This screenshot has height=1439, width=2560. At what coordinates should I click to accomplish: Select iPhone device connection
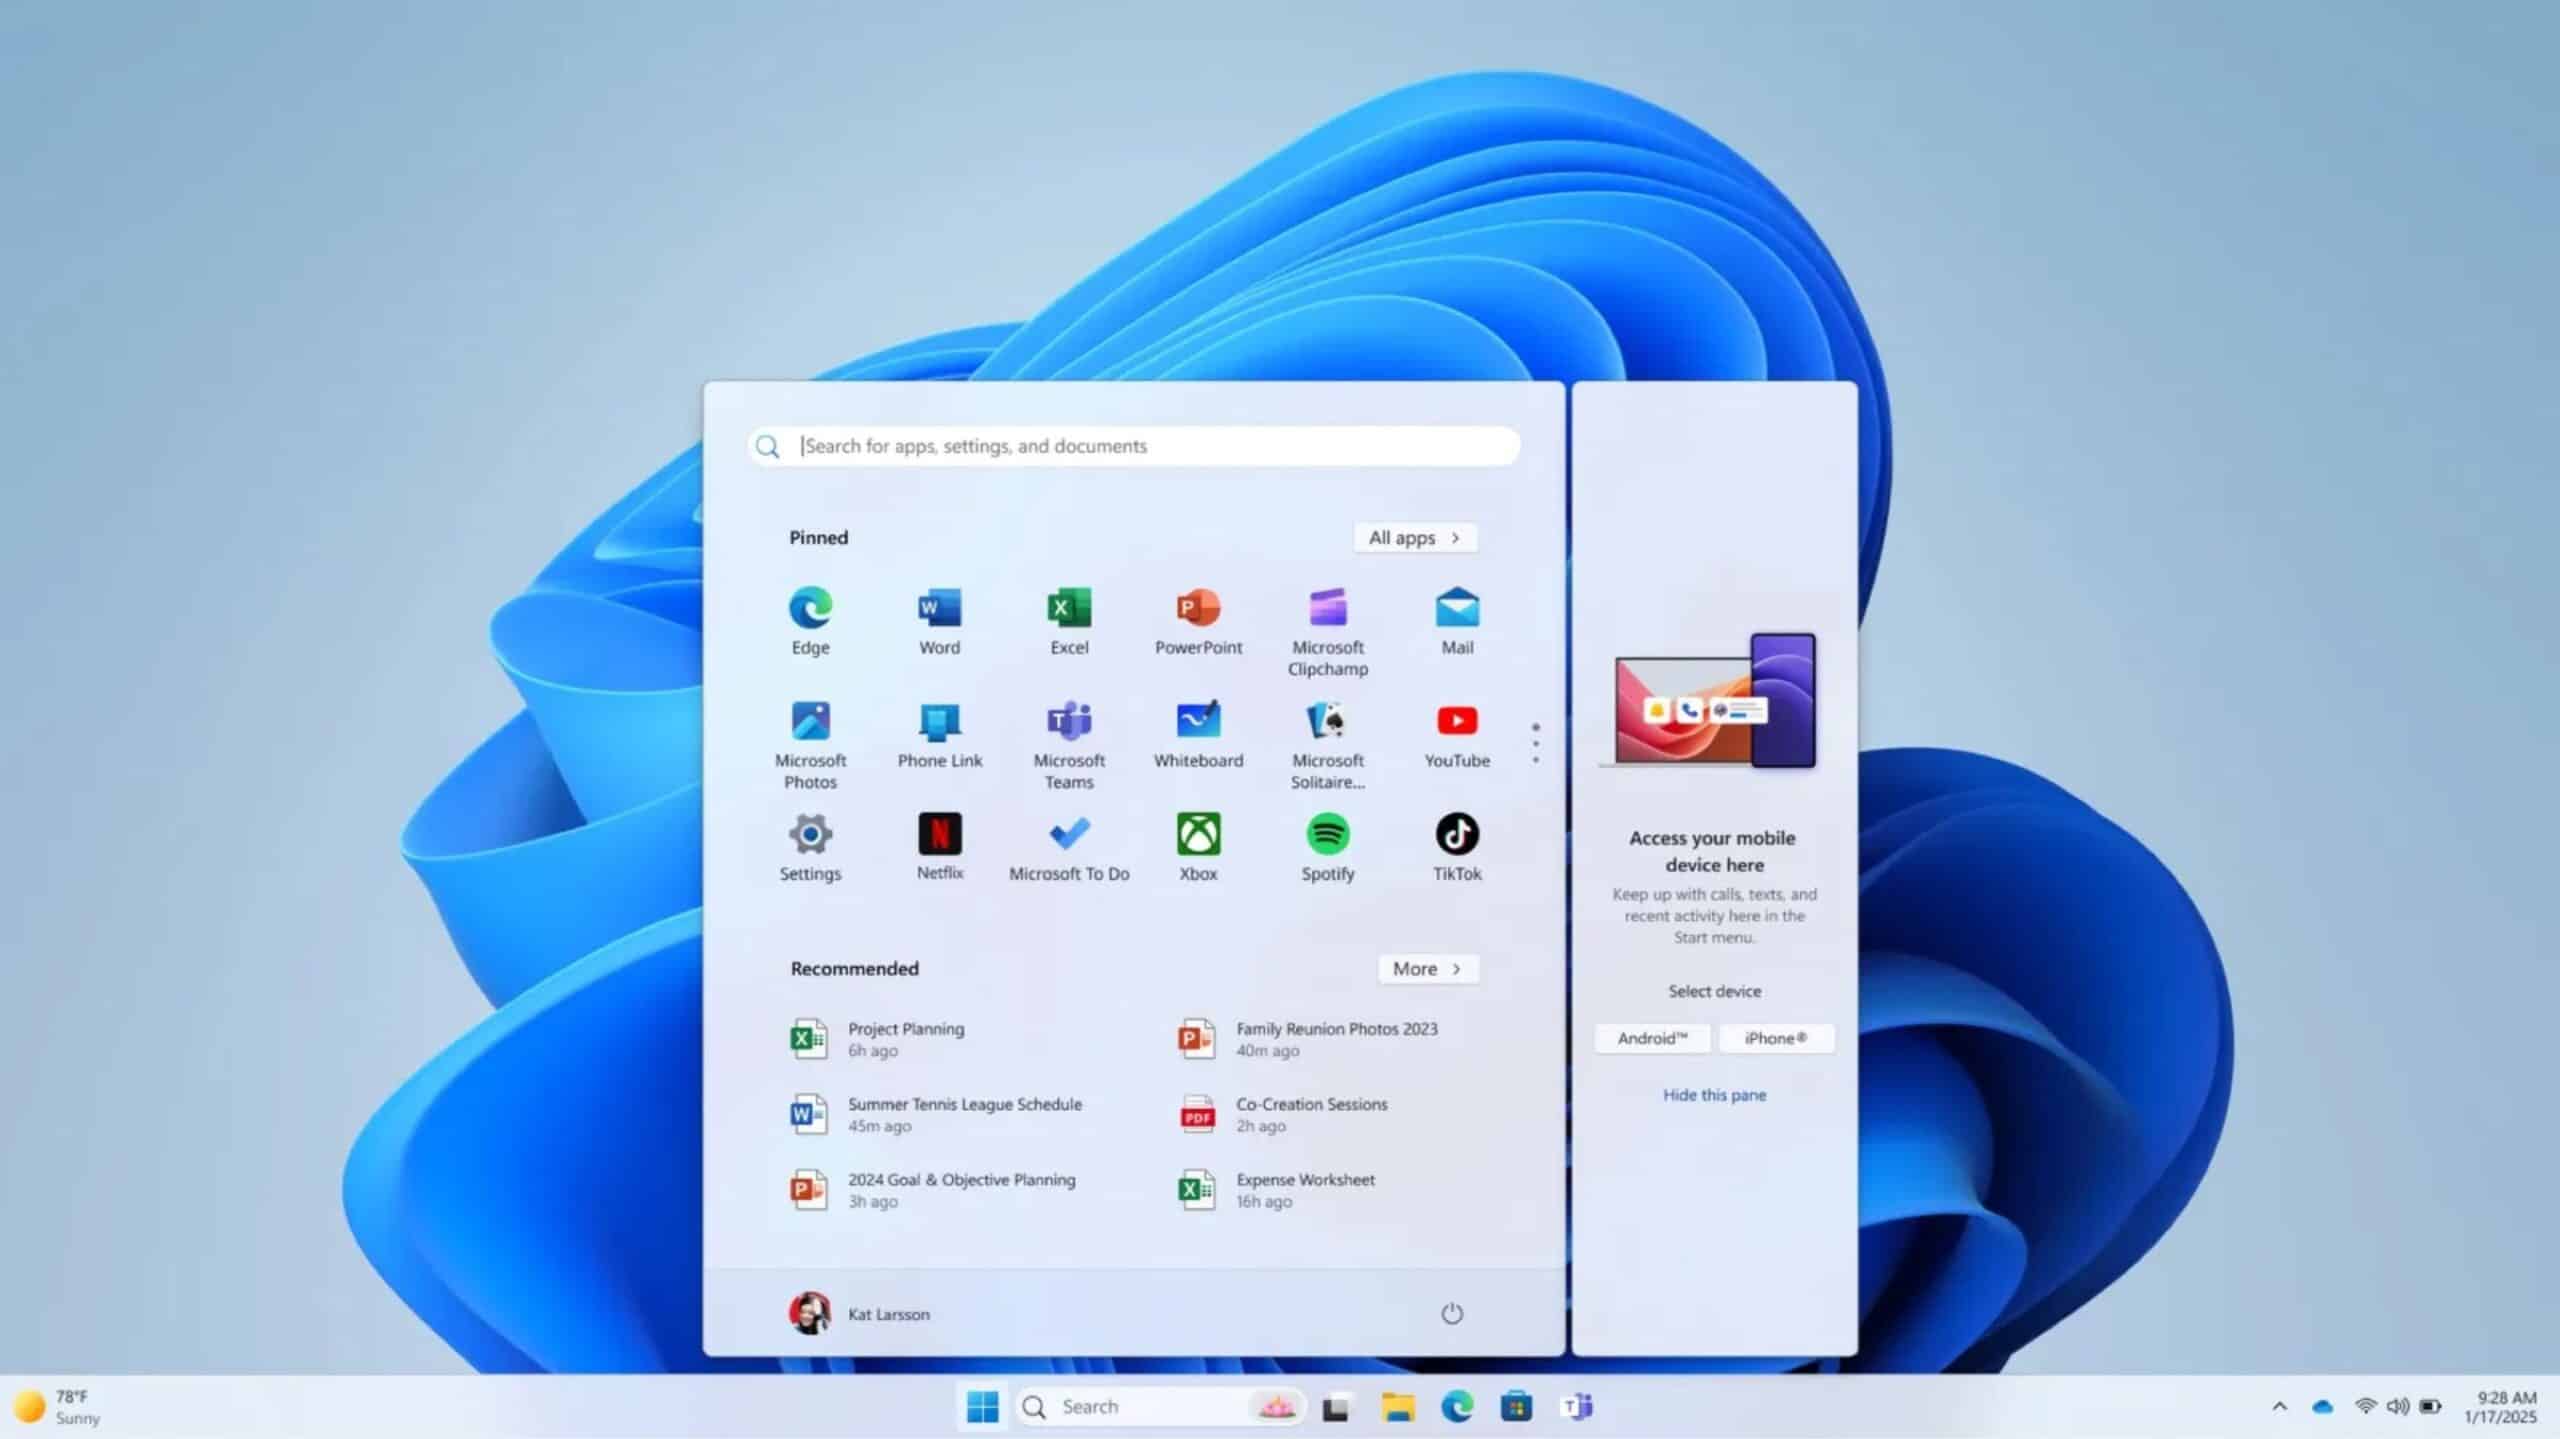pyautogui.click(x=1776, y=1038)
